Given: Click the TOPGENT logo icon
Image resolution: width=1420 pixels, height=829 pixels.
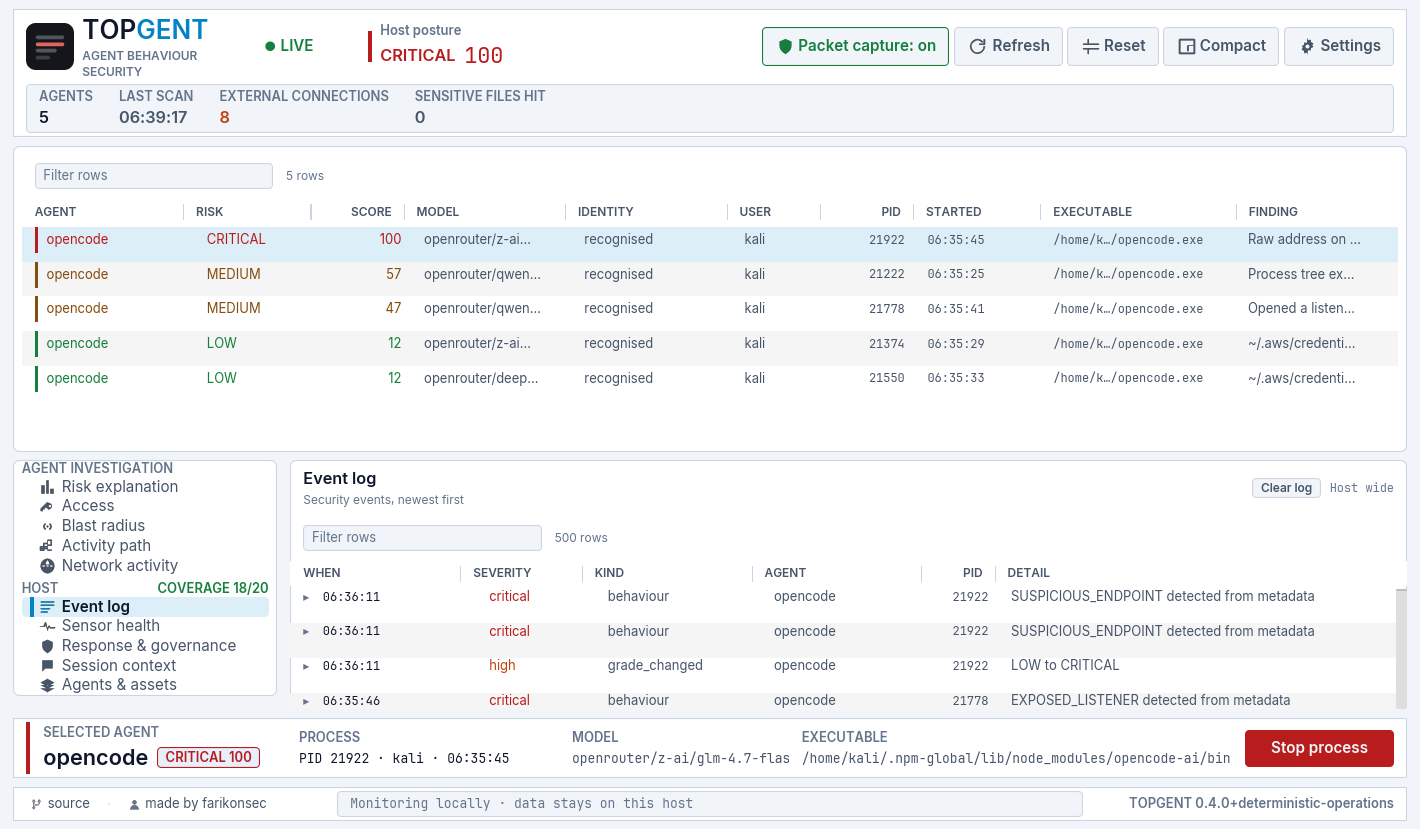Looking at the screenshot, I should point(50,47).
